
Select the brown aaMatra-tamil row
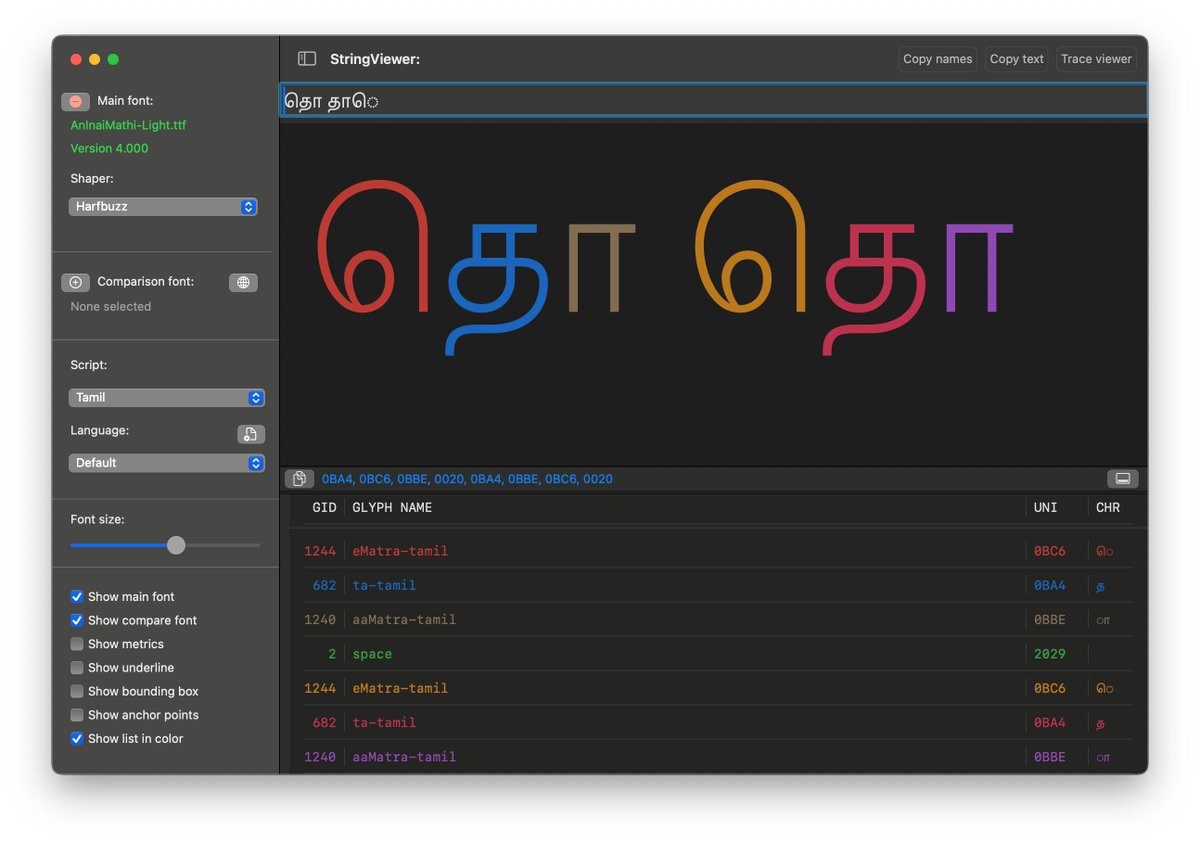click(x=718, y=620)
